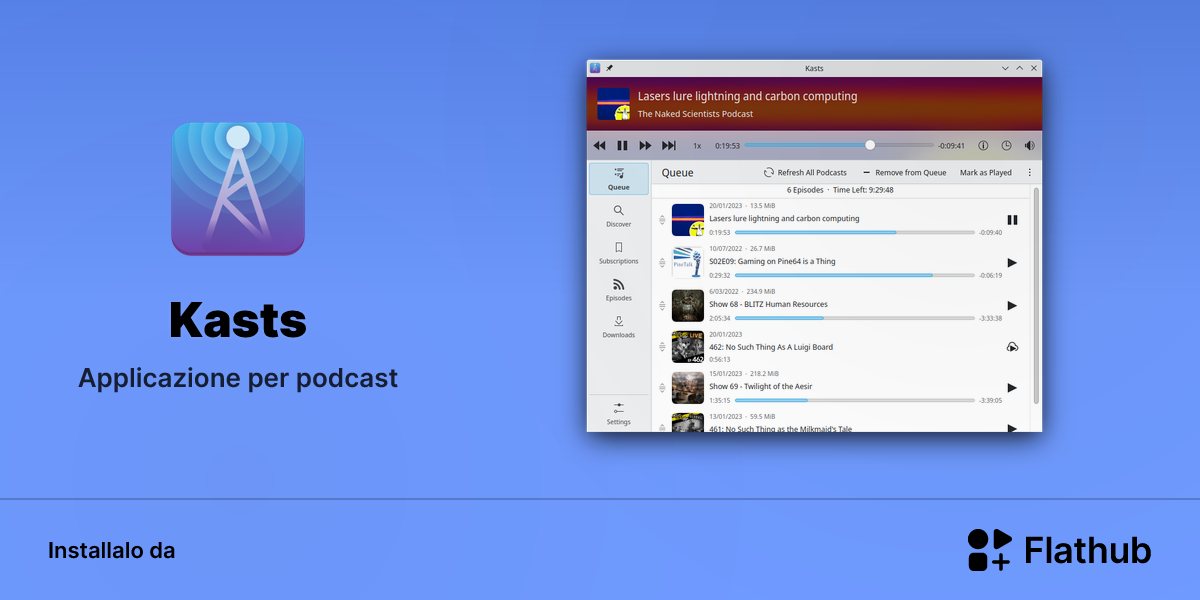Open the sleep timer clock icon
Viewport: 1200px width, 600px height.
coord(1007,145)
